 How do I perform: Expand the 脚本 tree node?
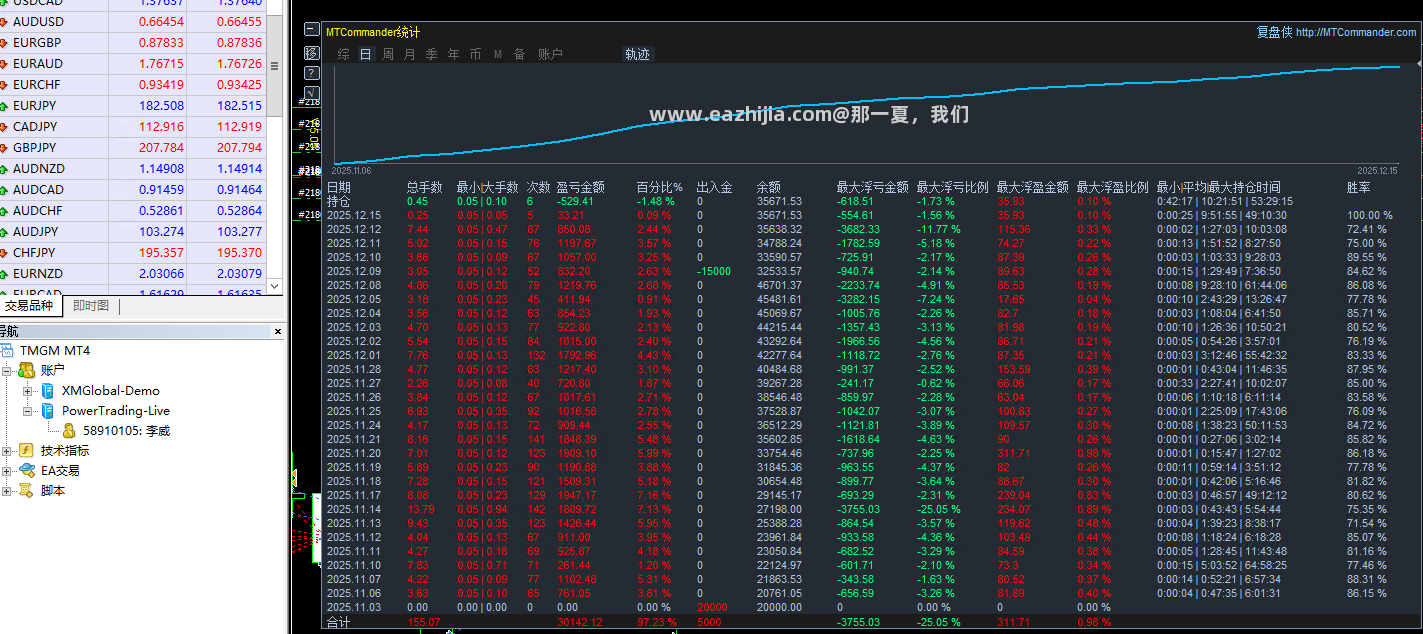click(x=8, y=491)
